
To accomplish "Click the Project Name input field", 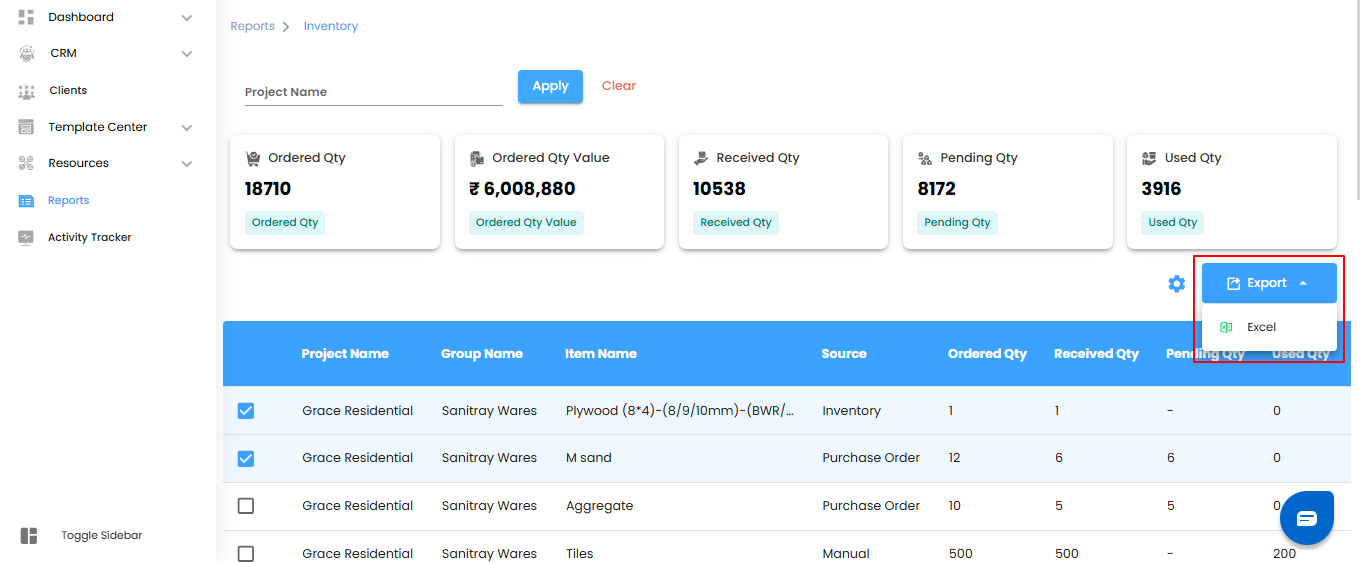I will (373, 92).
